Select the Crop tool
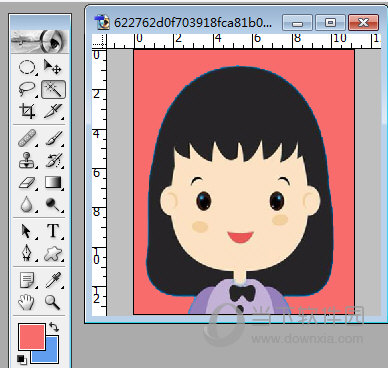This screenshot has width=388, height=368. pos(27,111)
